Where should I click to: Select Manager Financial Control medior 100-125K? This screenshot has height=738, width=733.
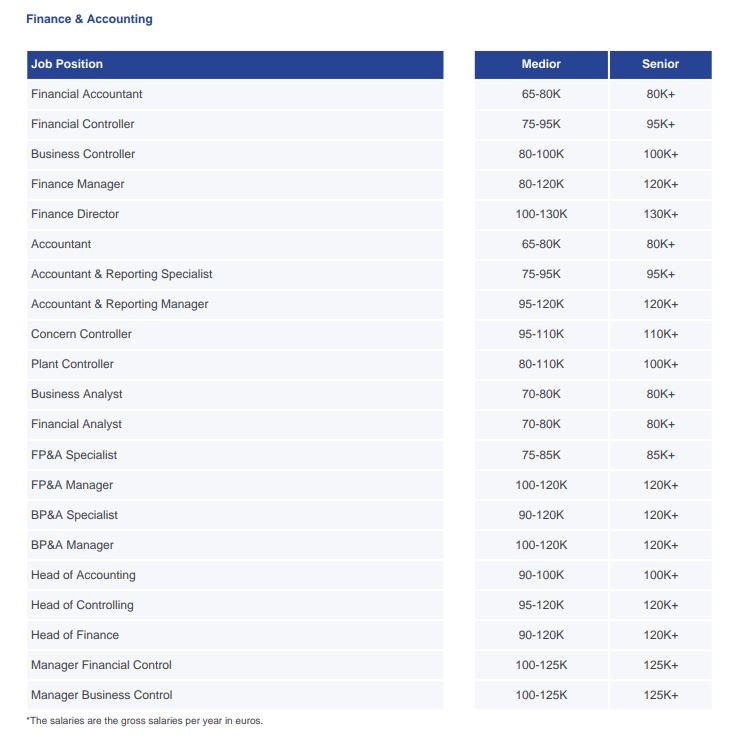(x=541, y=665)
